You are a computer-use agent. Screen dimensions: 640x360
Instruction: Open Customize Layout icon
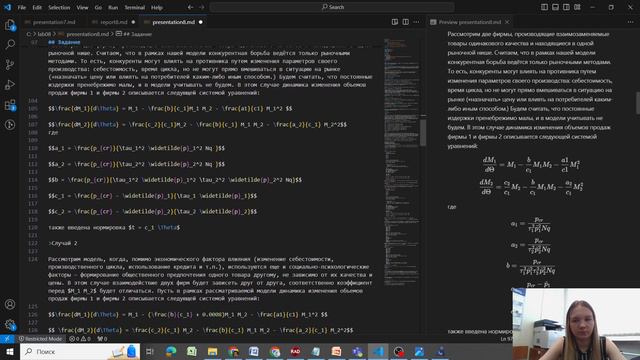577,7
